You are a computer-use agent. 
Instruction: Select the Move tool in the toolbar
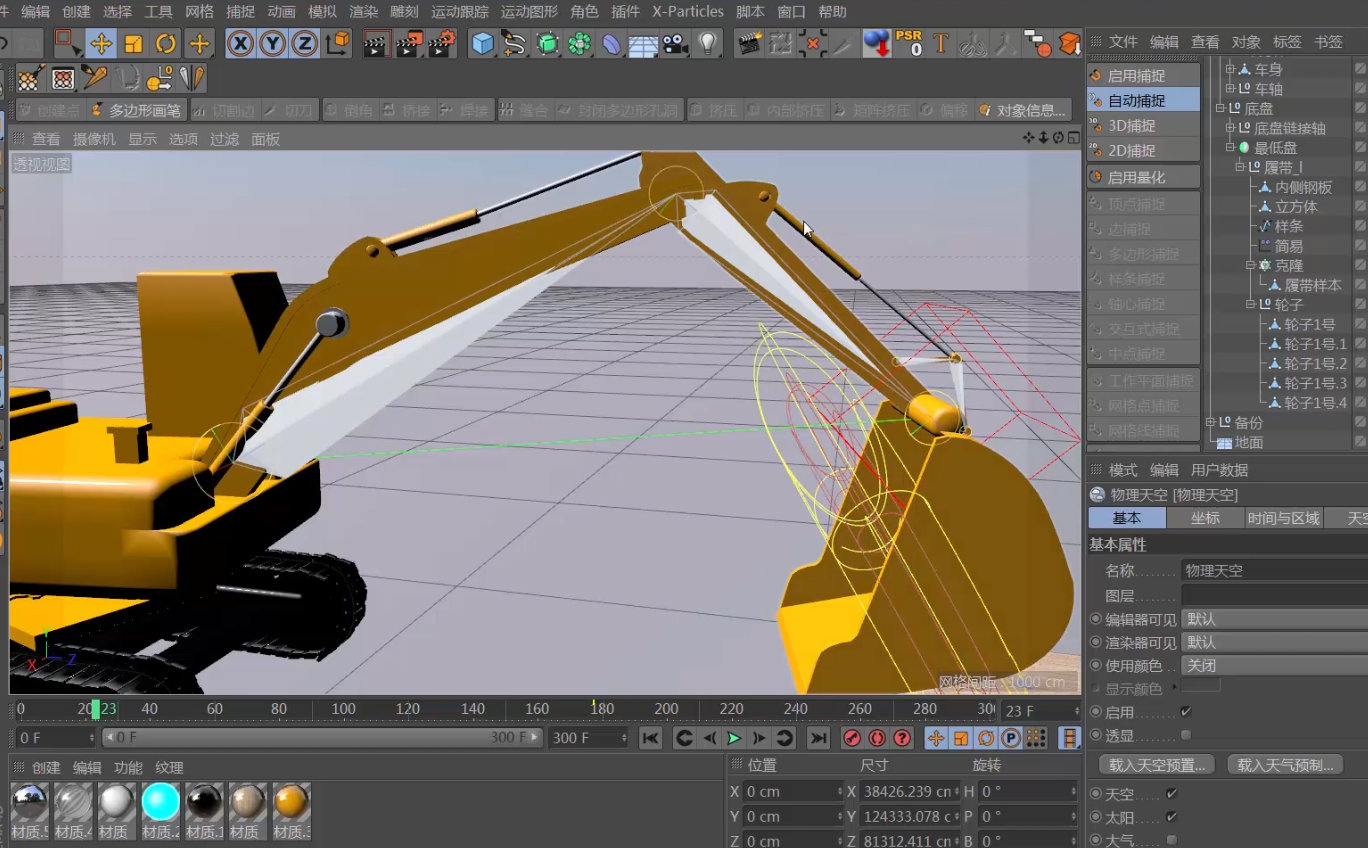pyautogui.click(x=100, y=43)
